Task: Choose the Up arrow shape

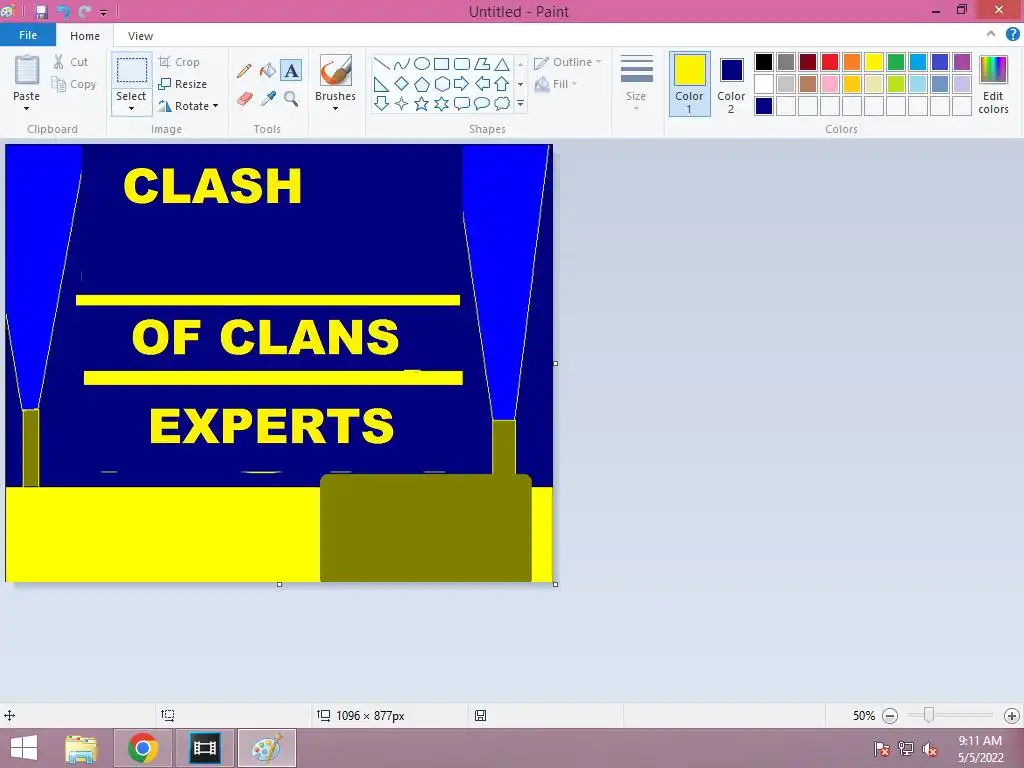Action: click(502, 84)
